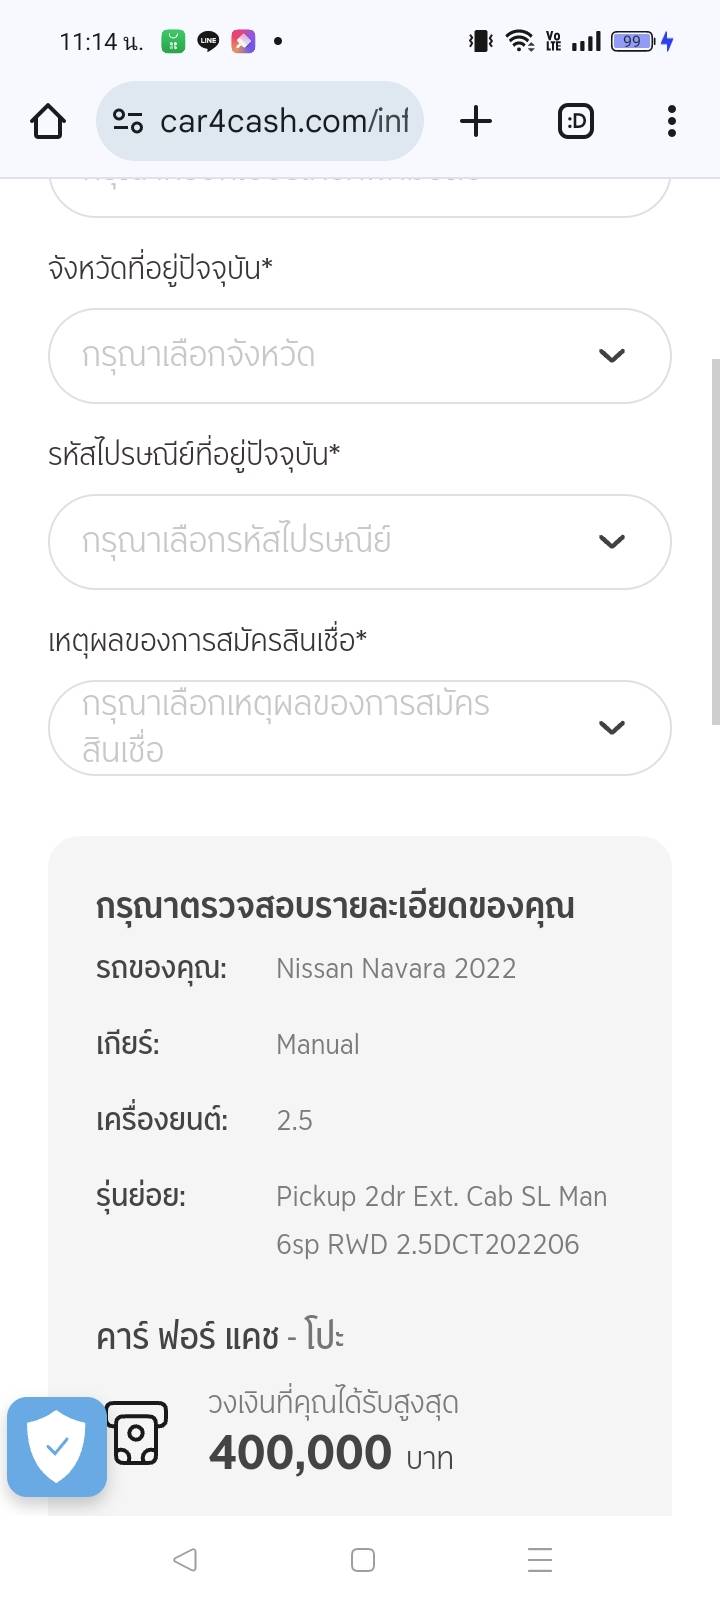The width and height of the screenshot is (720, 1604).
Task: Tap the cash machine loan icon
Action: 137,1433
